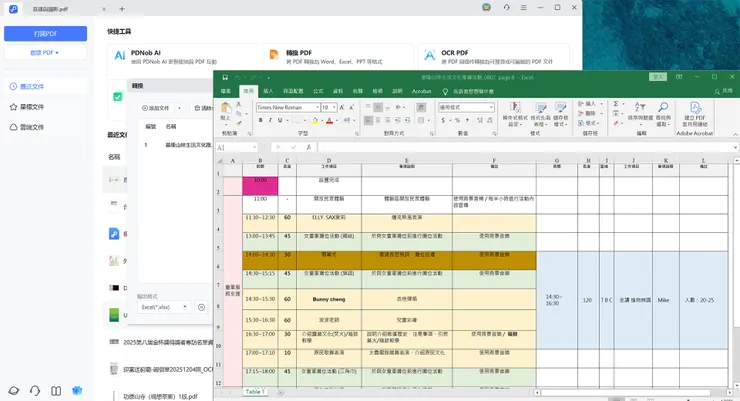The image size is (740, 401).
Task: Switch to the Page Layout tab in Excel
Action: [293, 91]
